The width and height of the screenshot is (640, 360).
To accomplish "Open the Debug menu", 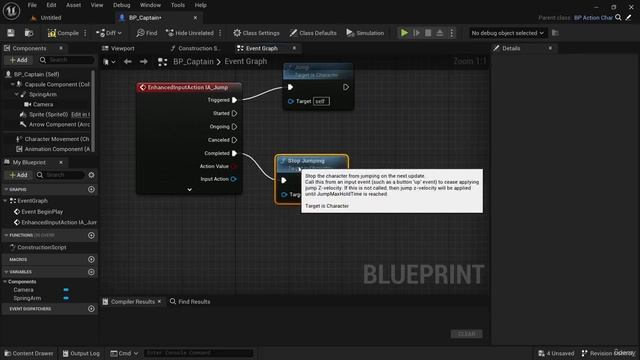I will pyautogui.click(x=122, y=5).
